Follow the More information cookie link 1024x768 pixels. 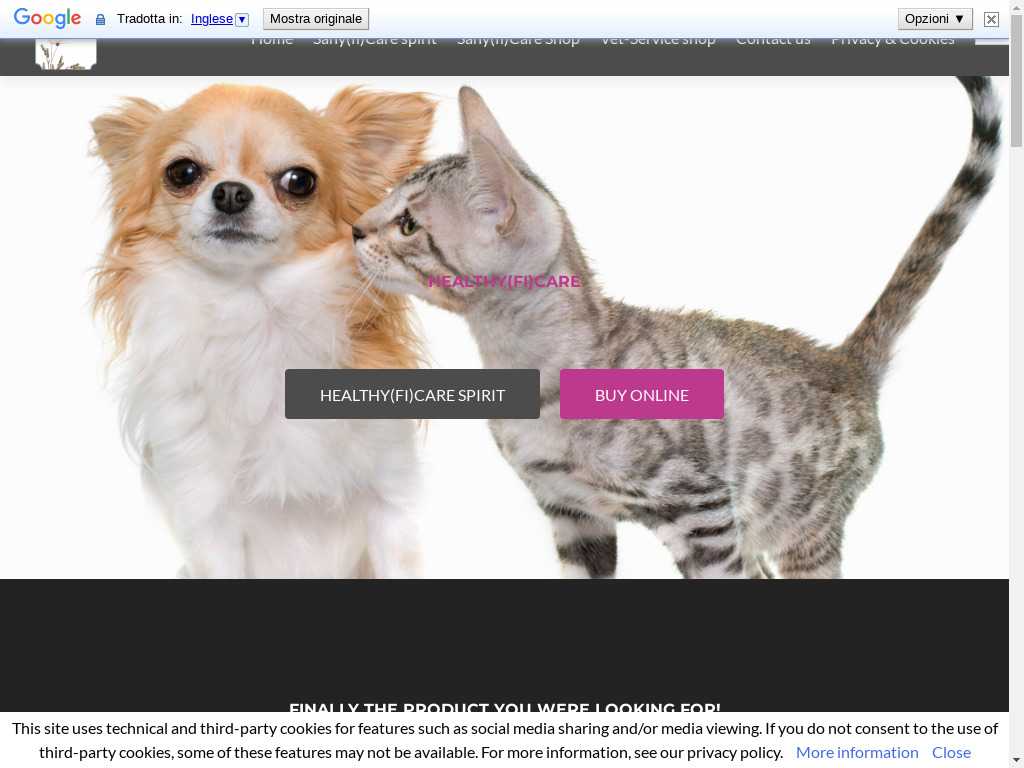(857, 752)
